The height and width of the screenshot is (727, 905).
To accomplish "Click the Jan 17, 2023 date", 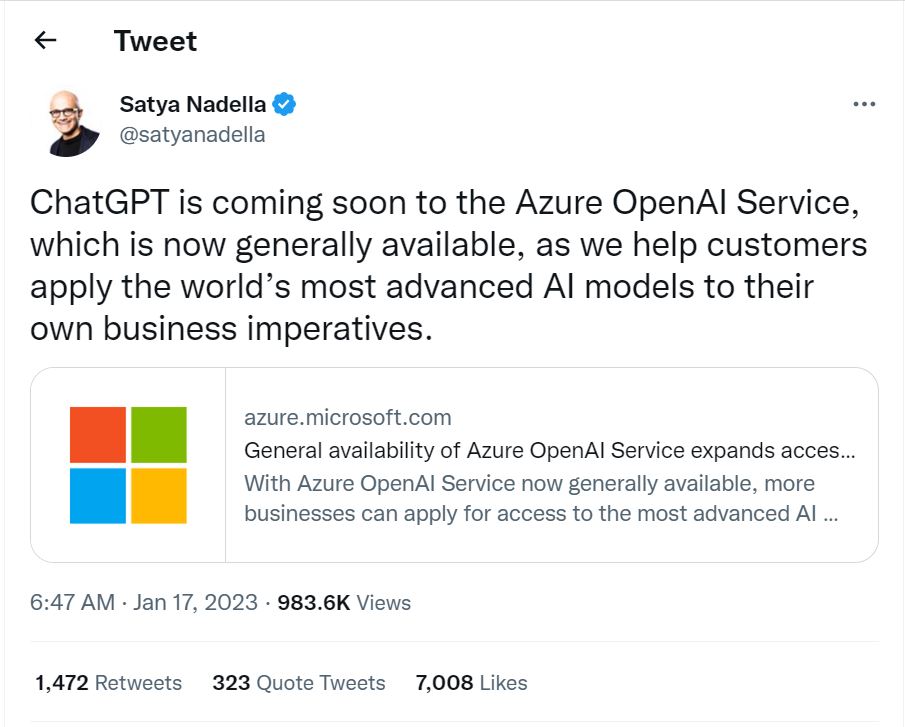I will click(x=195, y=602).
